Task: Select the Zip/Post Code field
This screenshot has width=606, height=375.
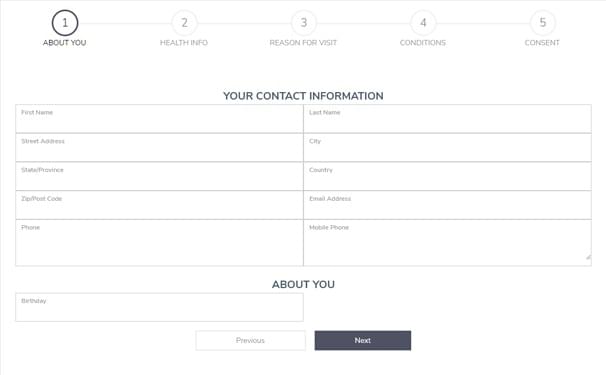Action: pos(159,205)
